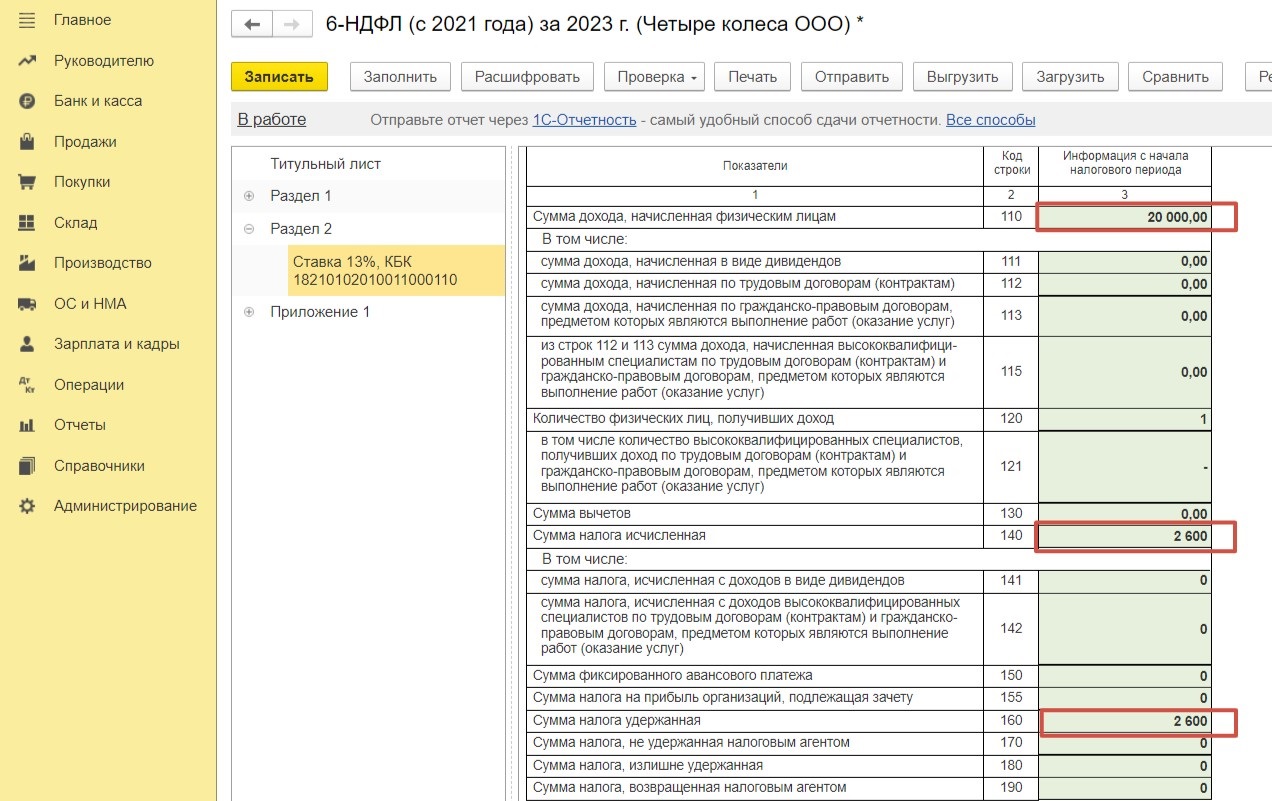Viewport: 1272px width, 801px height.
Task: Open the В работе status link
Action: [272, 120]
